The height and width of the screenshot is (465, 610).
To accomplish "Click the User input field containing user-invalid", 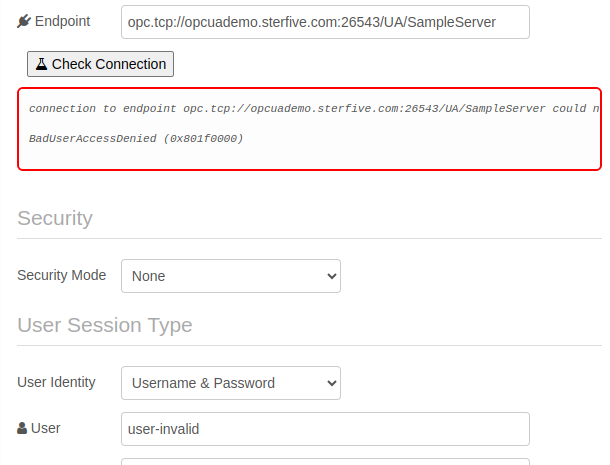I will tap(325, 429).
